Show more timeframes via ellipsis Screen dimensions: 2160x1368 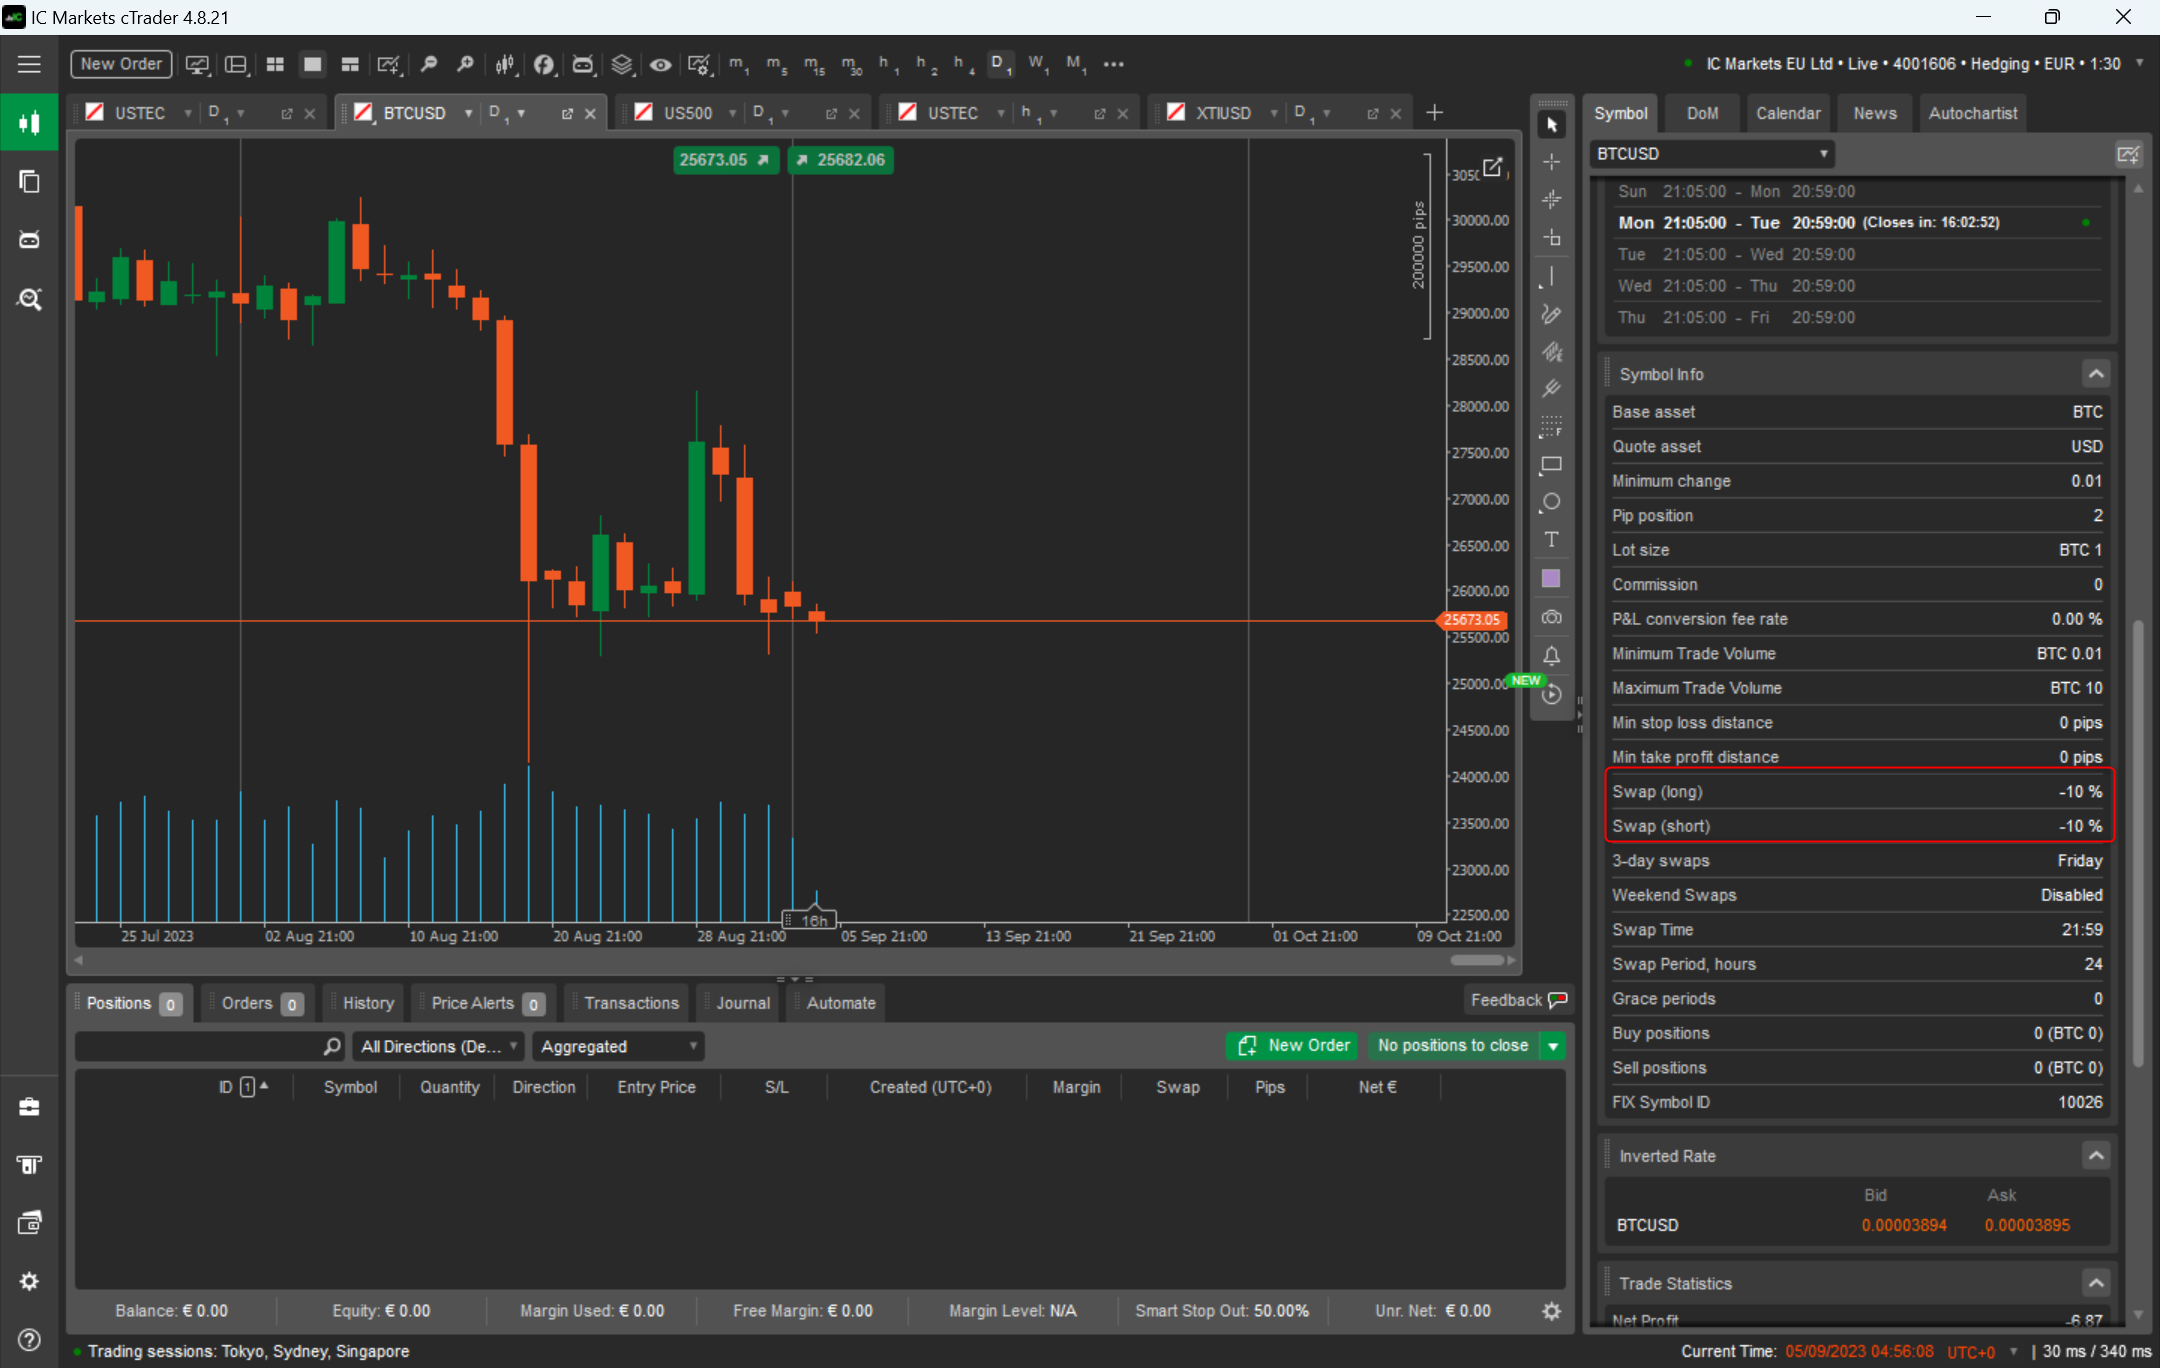pos(1113,64)
